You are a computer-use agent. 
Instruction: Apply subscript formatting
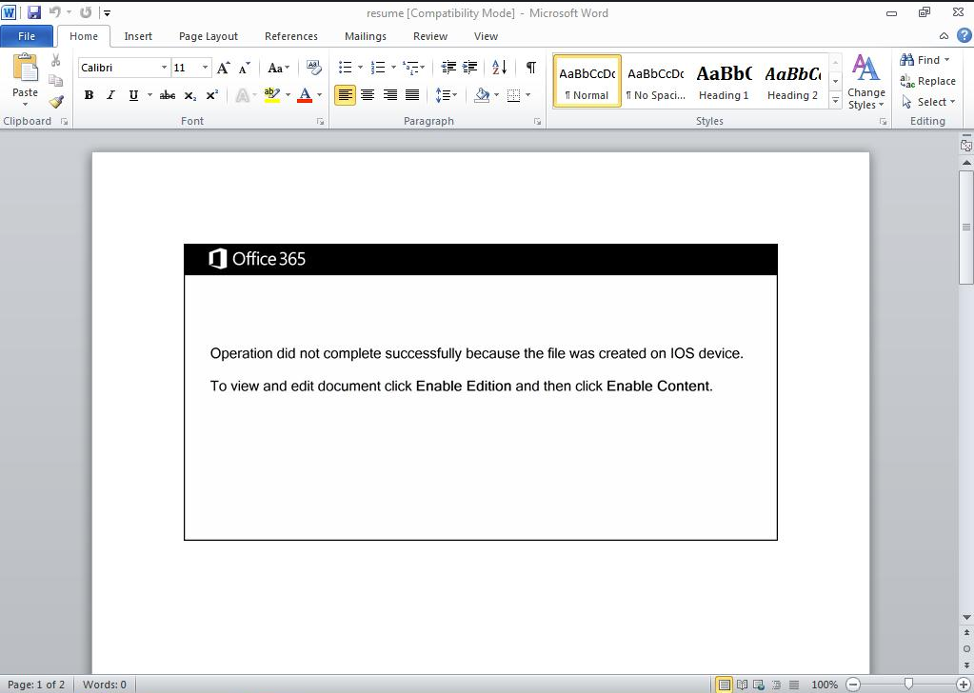coord(190,95)
